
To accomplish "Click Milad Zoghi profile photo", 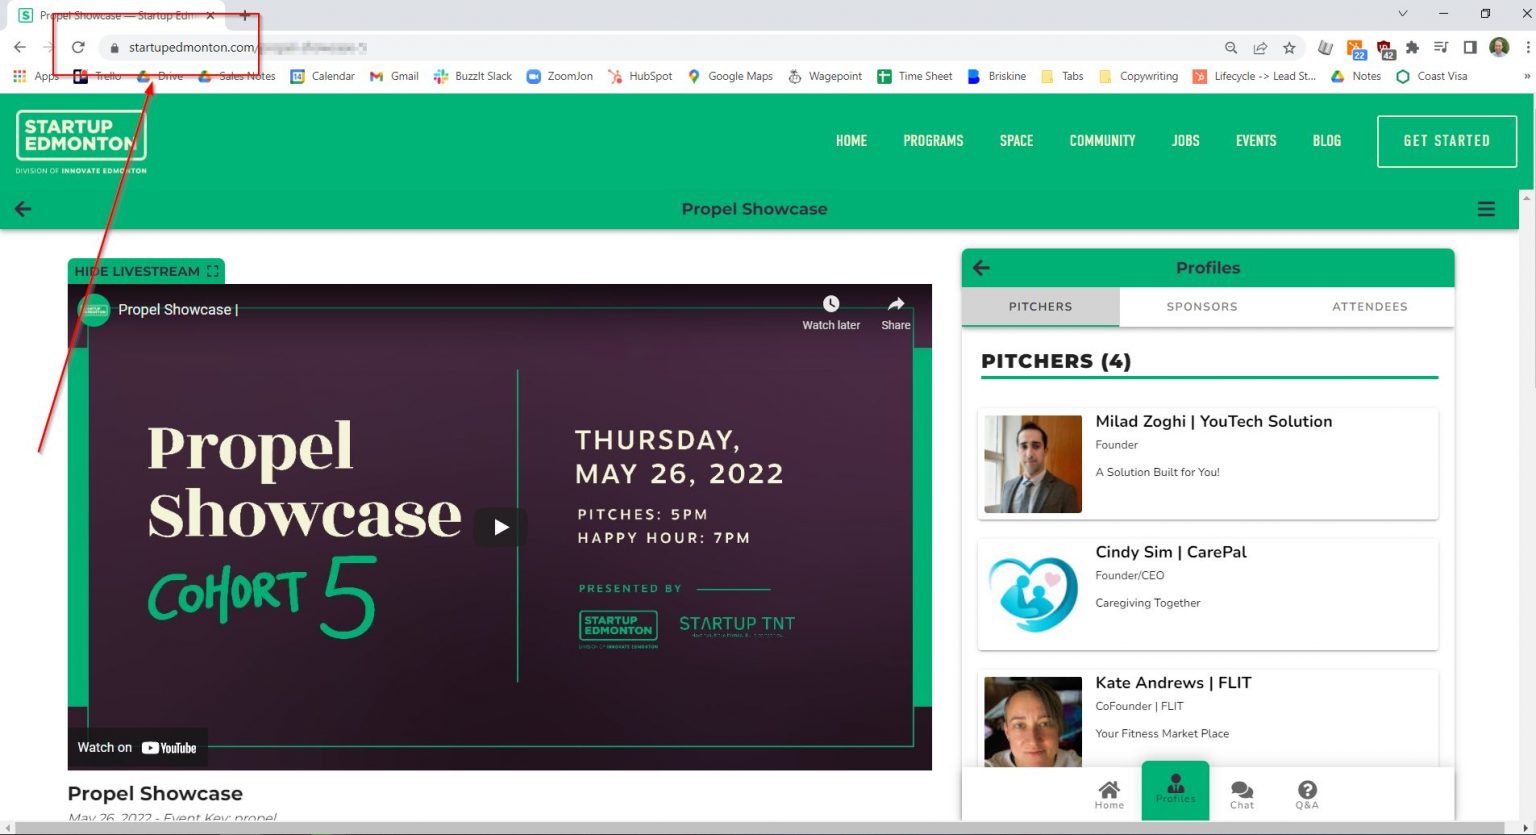I will point(1033,464).
